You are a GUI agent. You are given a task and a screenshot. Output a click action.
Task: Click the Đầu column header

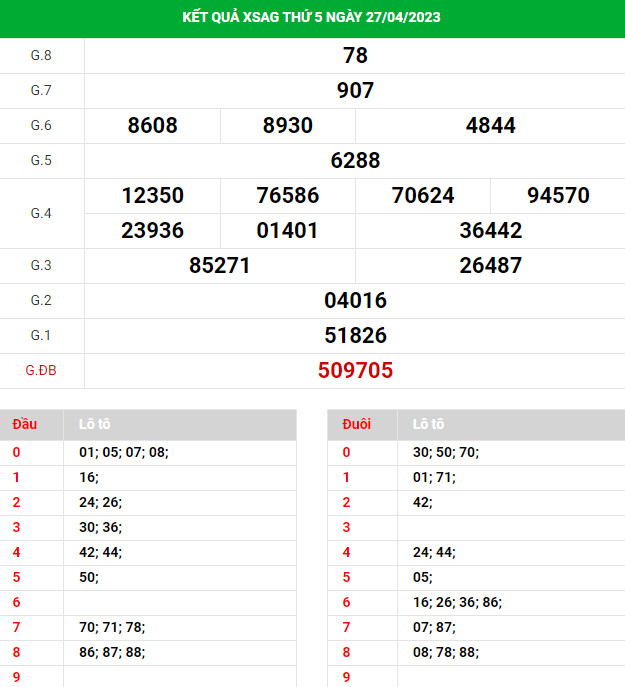tap(25, 425)
